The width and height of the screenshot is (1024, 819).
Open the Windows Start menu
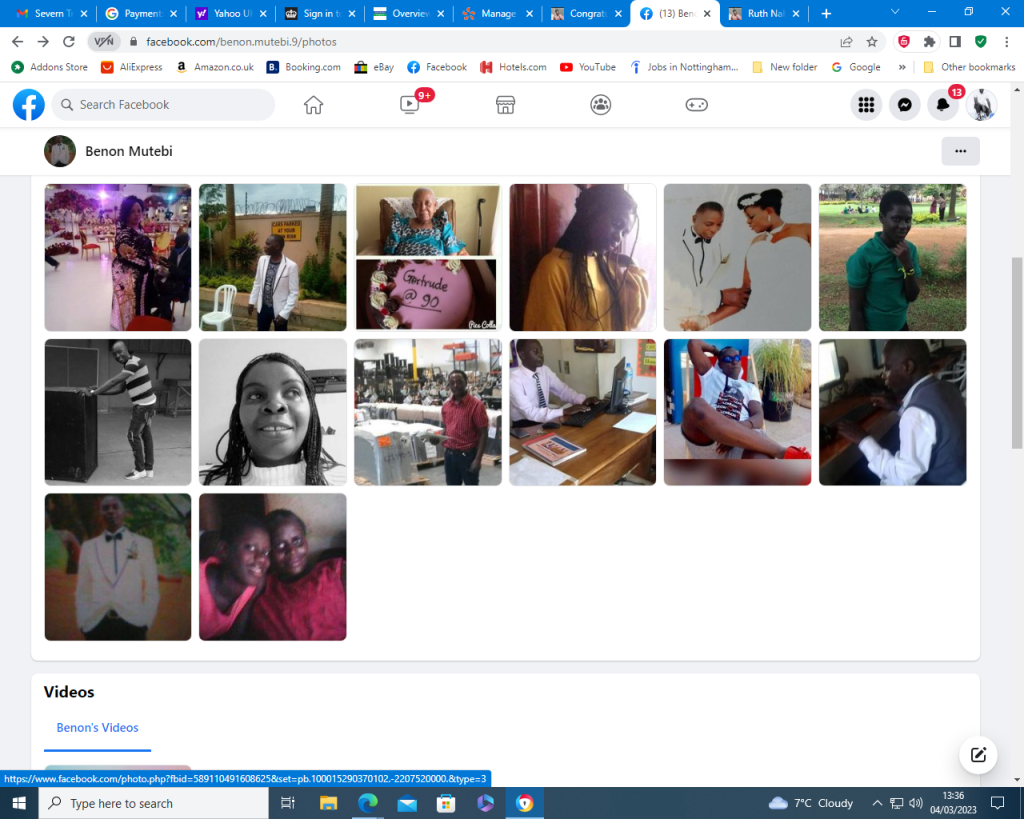19,803
